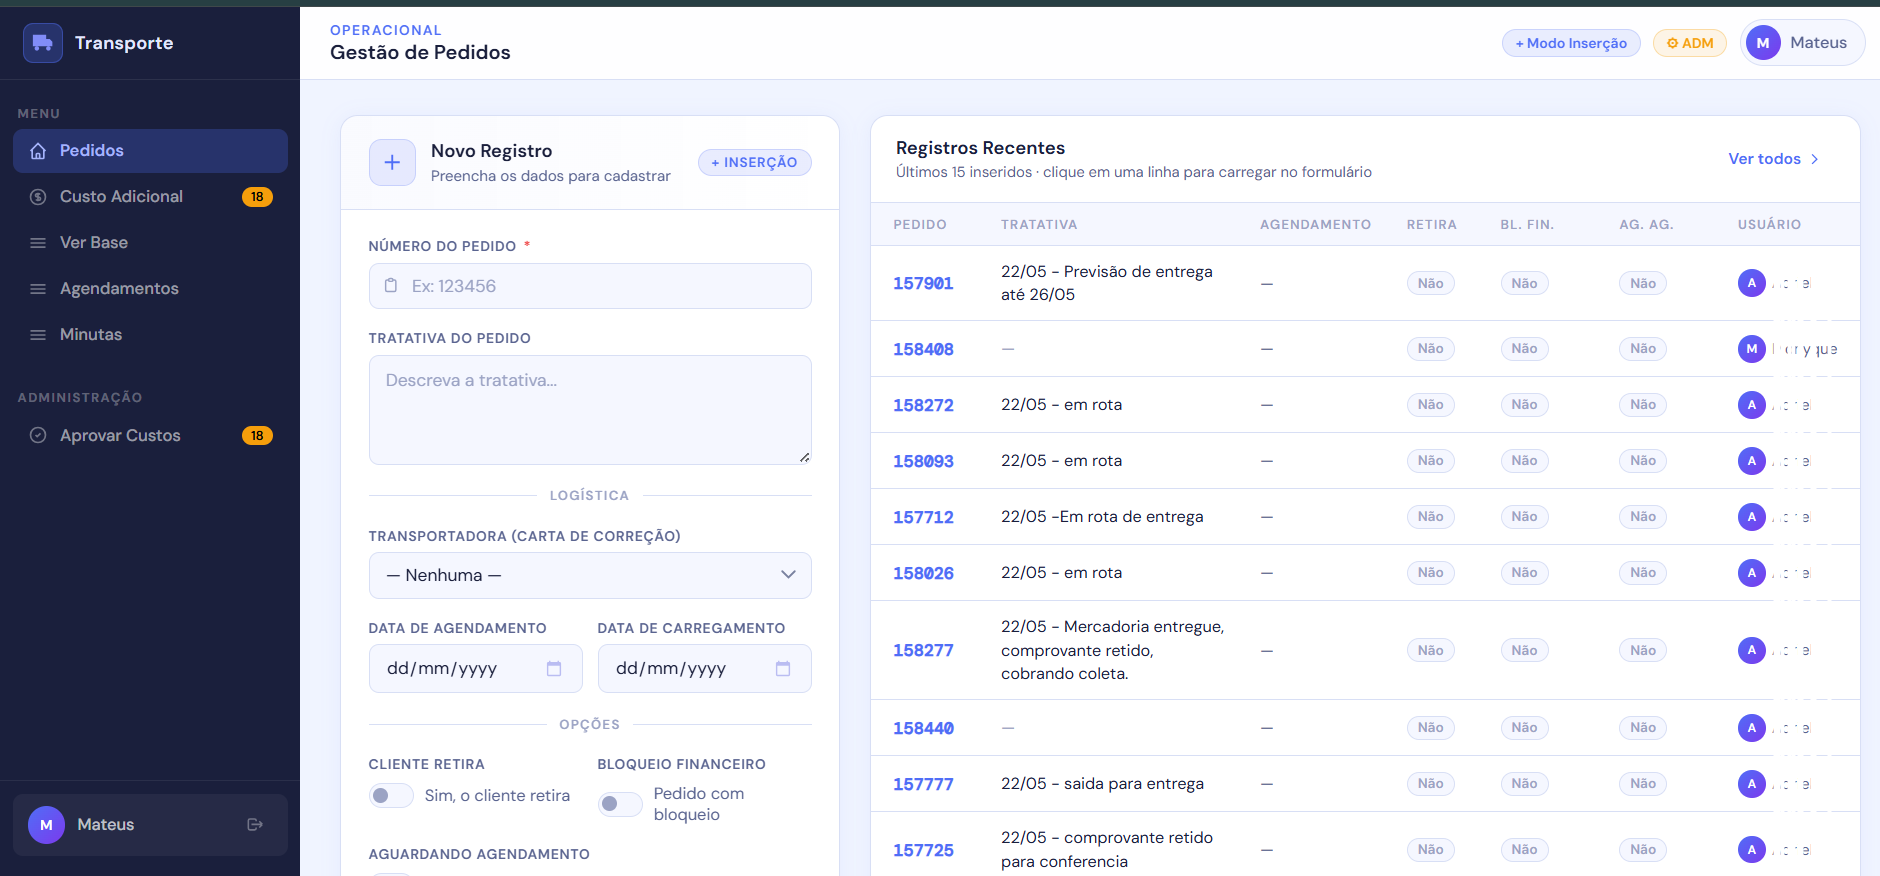
Task: Open order 158272 in the list
Action: pyautogui.click(x=923, y=405)
